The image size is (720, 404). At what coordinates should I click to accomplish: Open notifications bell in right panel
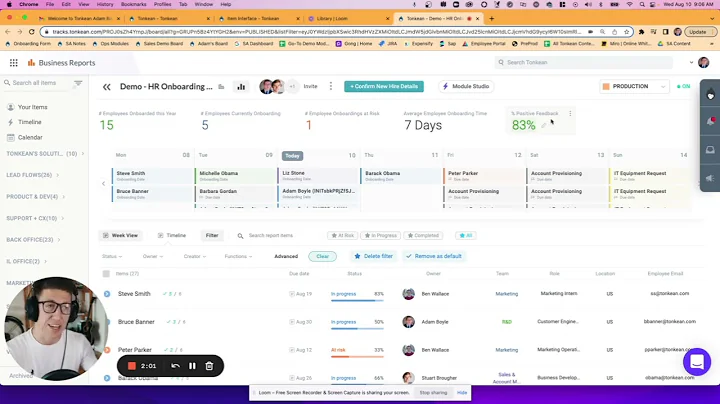pos(710,122)
